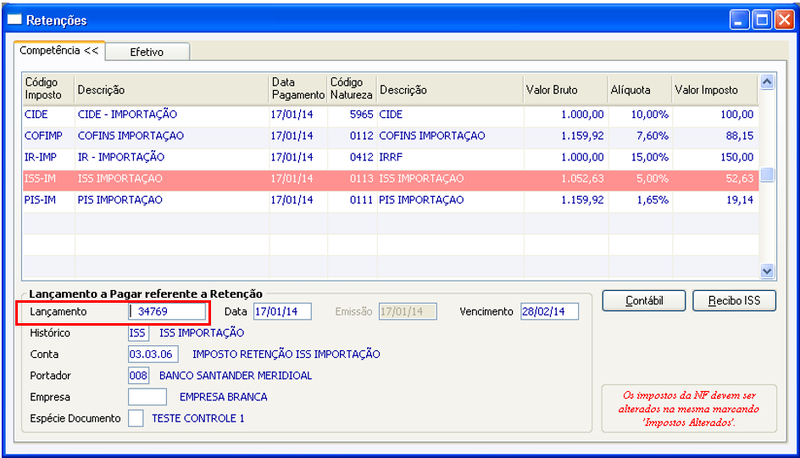Screen dimensions: 800x458
Task: Click natureza code 0113
Action: click(361, 179)
